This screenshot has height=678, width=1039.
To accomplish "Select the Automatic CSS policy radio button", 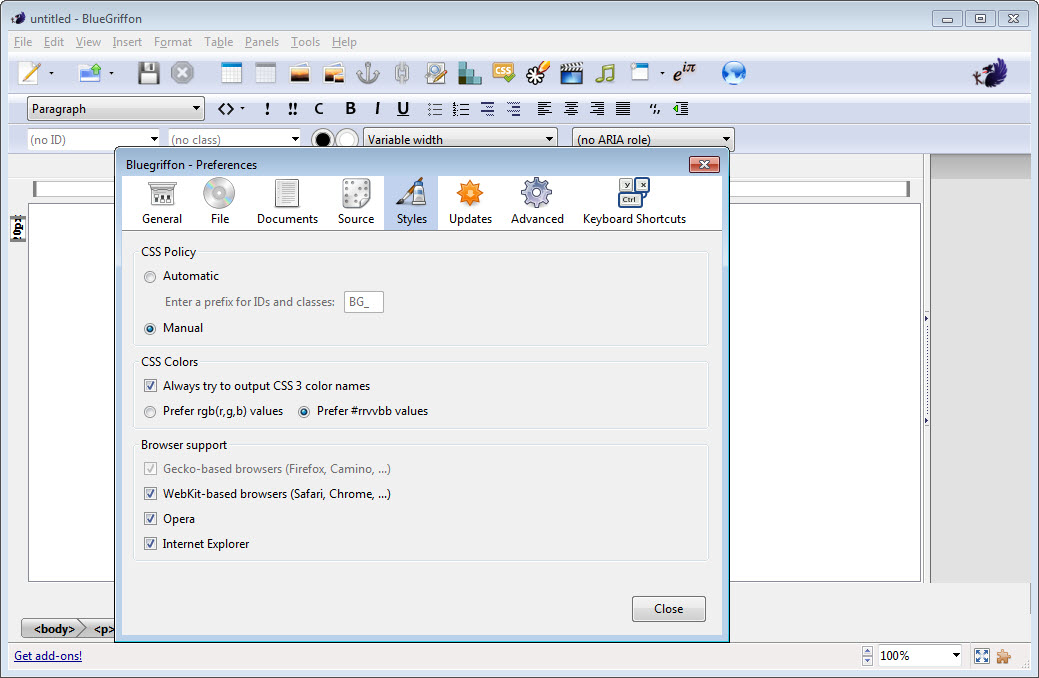I will (150, 276).
